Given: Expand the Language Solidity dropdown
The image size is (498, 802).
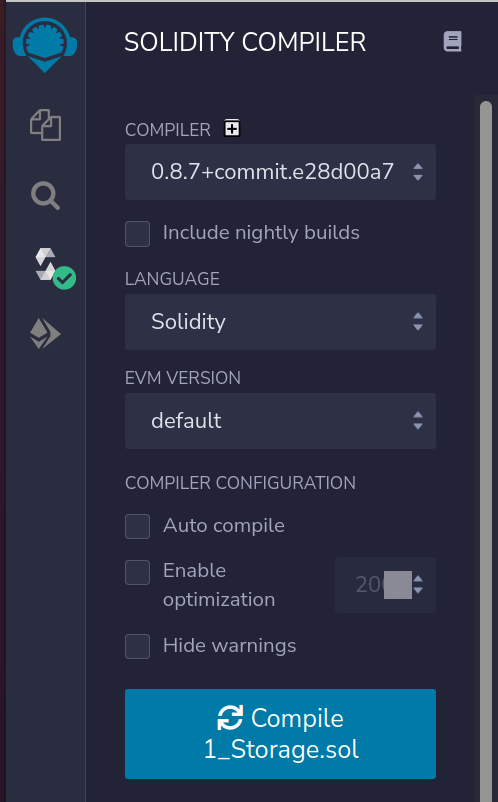Looking at the screenshot, I should pyautogui.click(x=280, y=322).
